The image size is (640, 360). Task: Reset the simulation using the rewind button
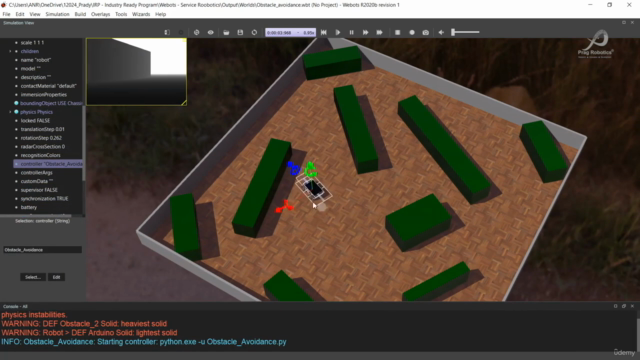point(324,32)
